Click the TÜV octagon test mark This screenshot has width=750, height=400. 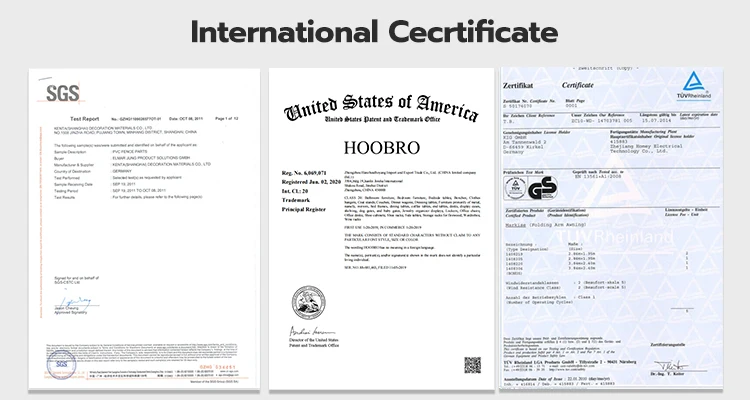coord(515,188)
